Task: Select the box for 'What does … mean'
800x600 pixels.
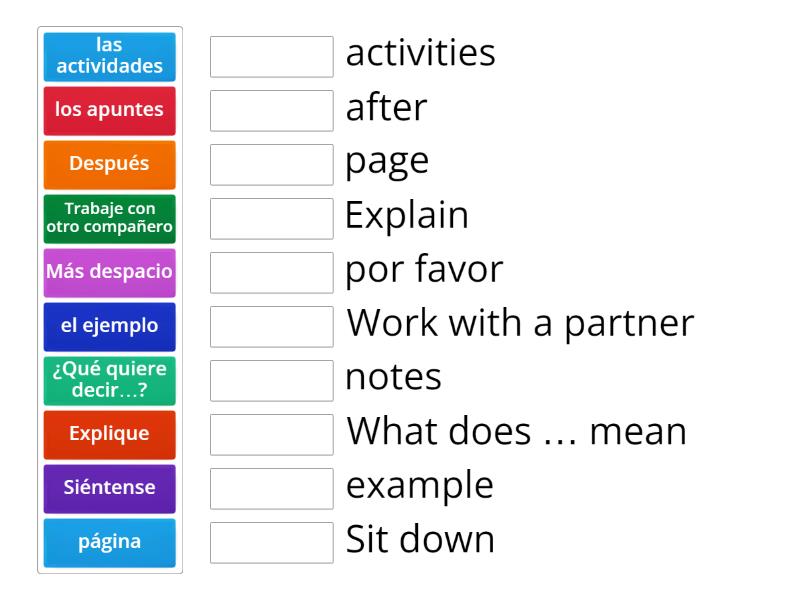Action: [272, 434]
